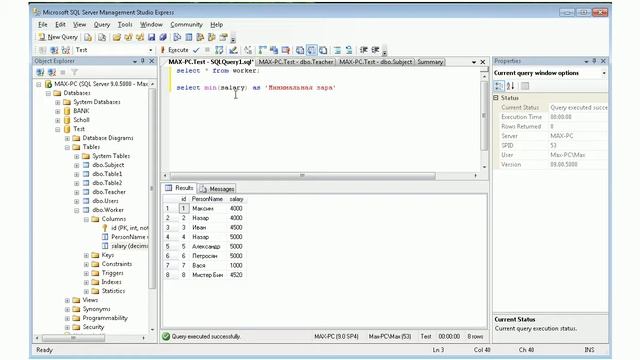Switch to Results to Text
The width and height of the screenshot is (640, 360).
click(x=300, y=50)
